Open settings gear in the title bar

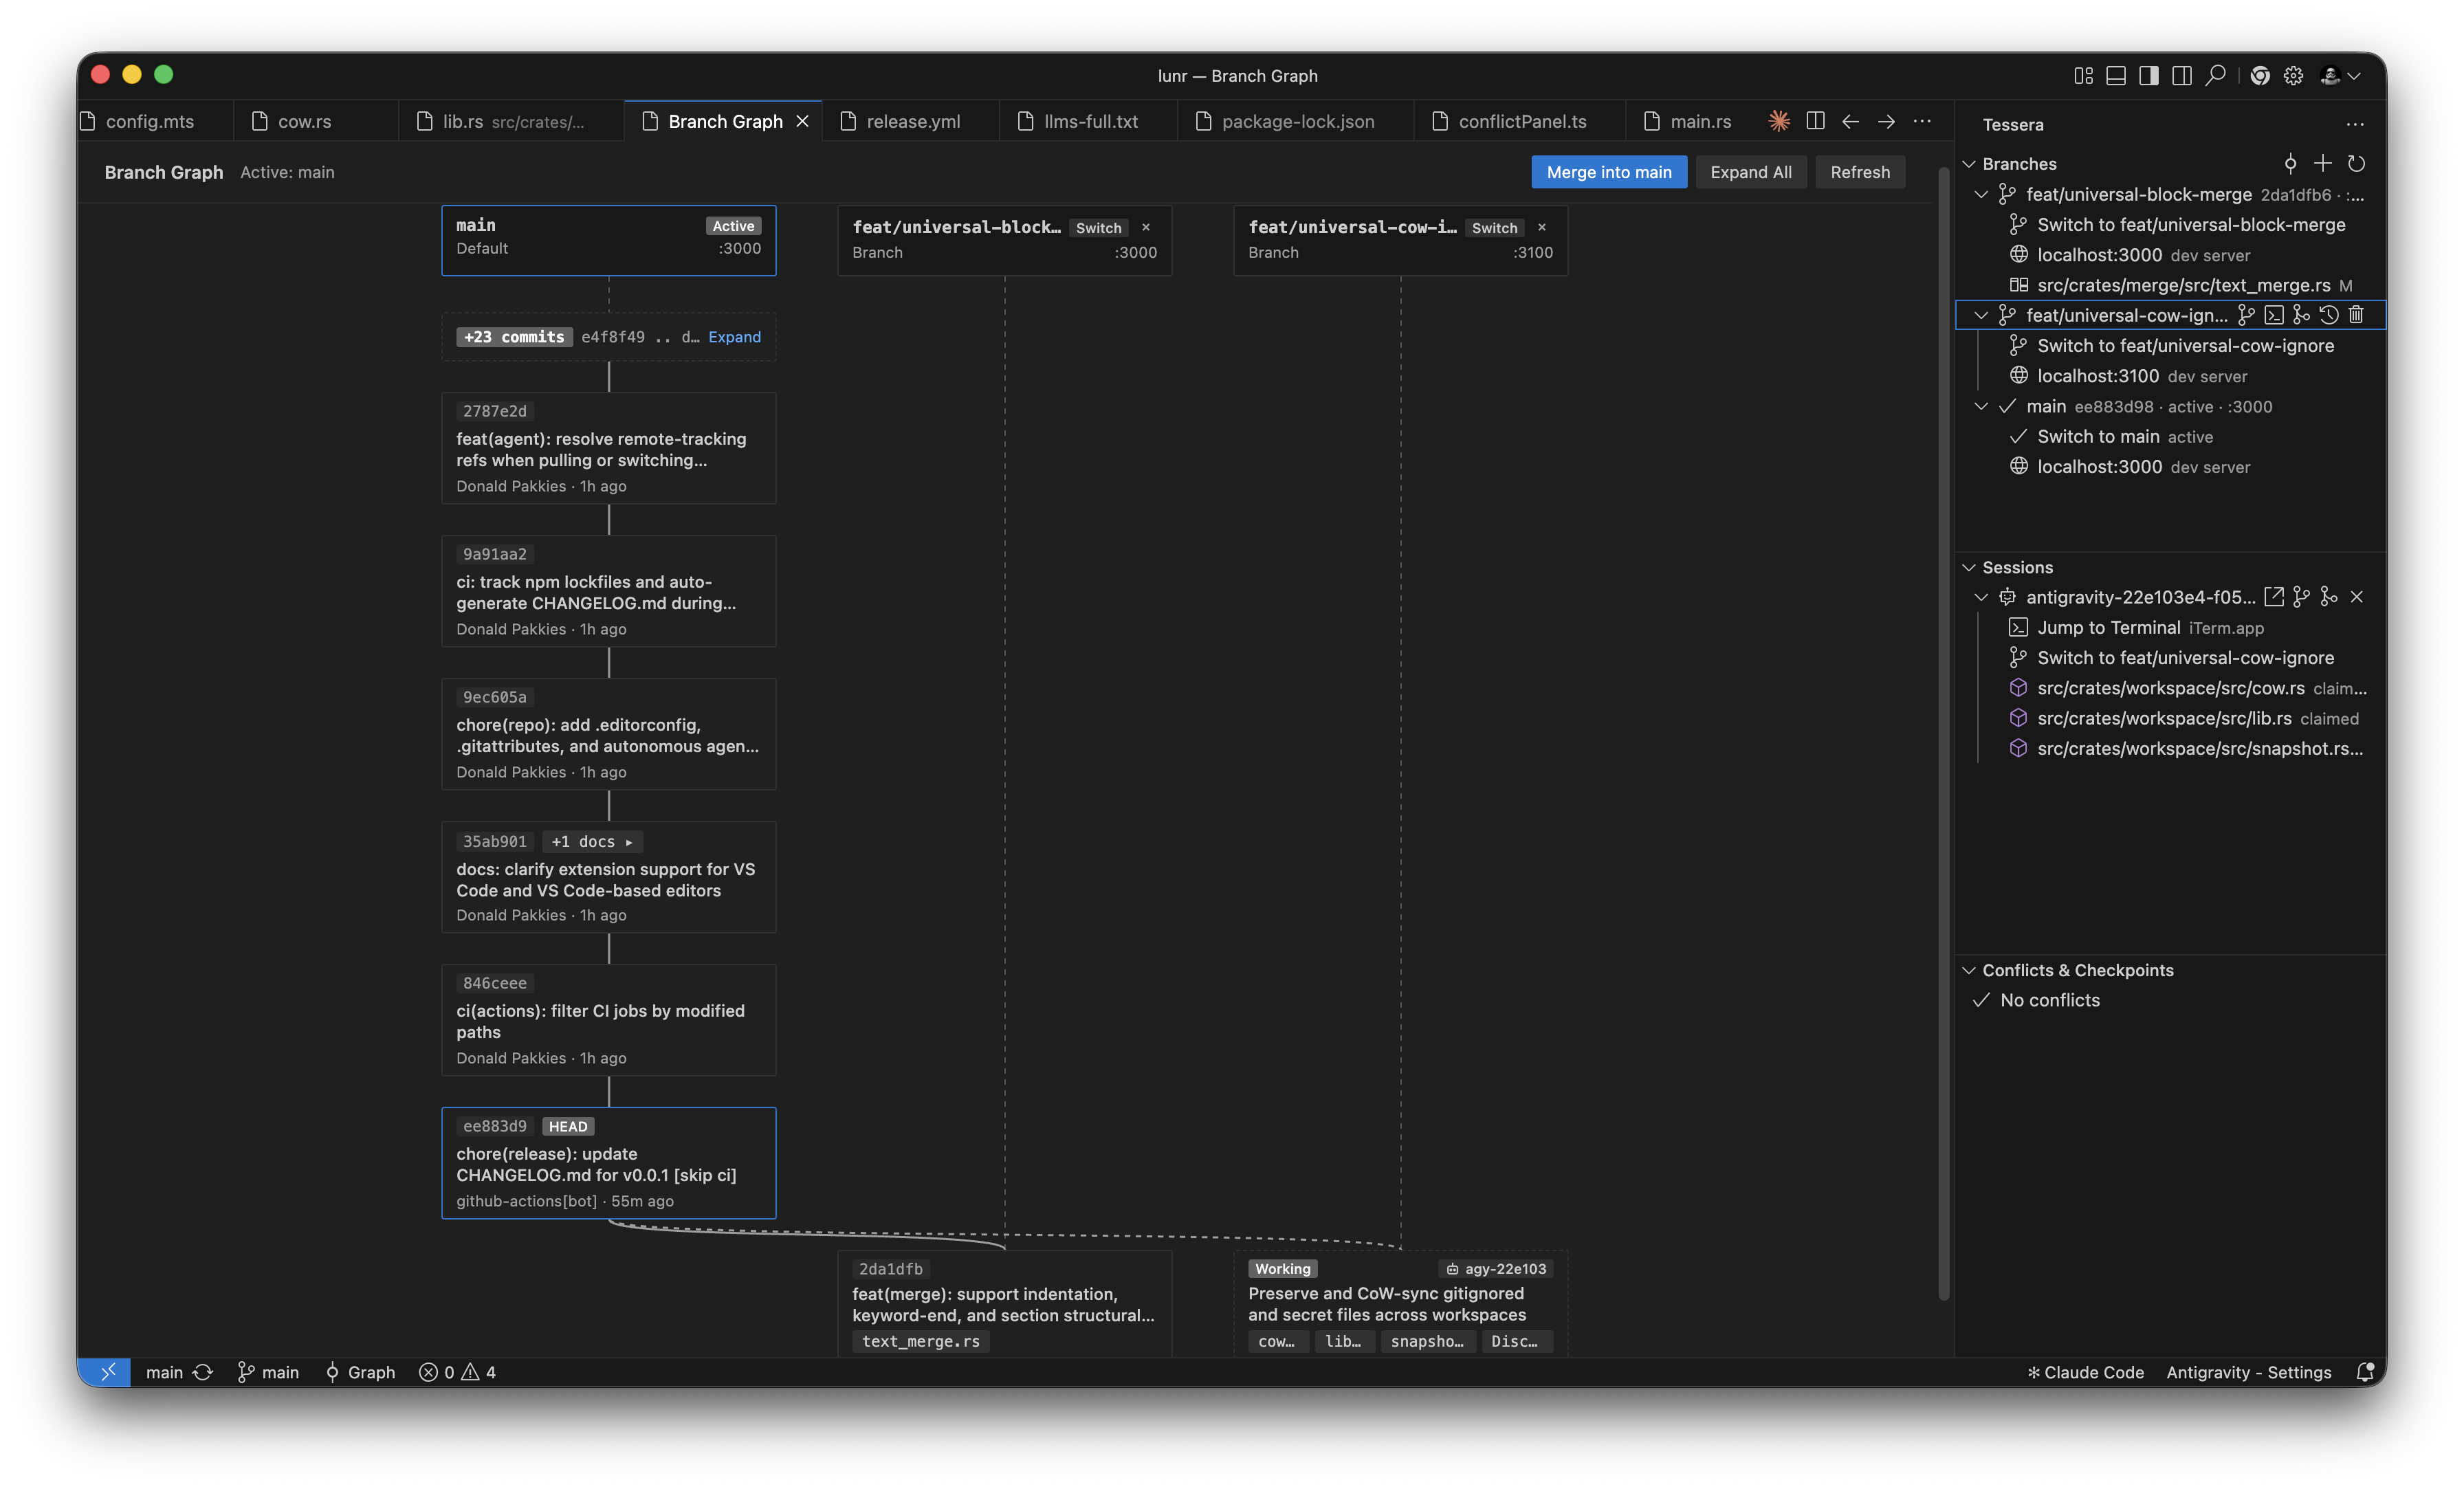click(2293, 76)
